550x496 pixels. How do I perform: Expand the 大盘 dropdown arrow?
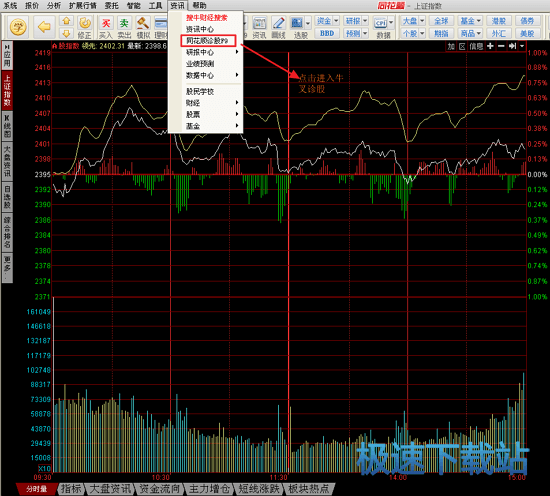pos(422,21)
